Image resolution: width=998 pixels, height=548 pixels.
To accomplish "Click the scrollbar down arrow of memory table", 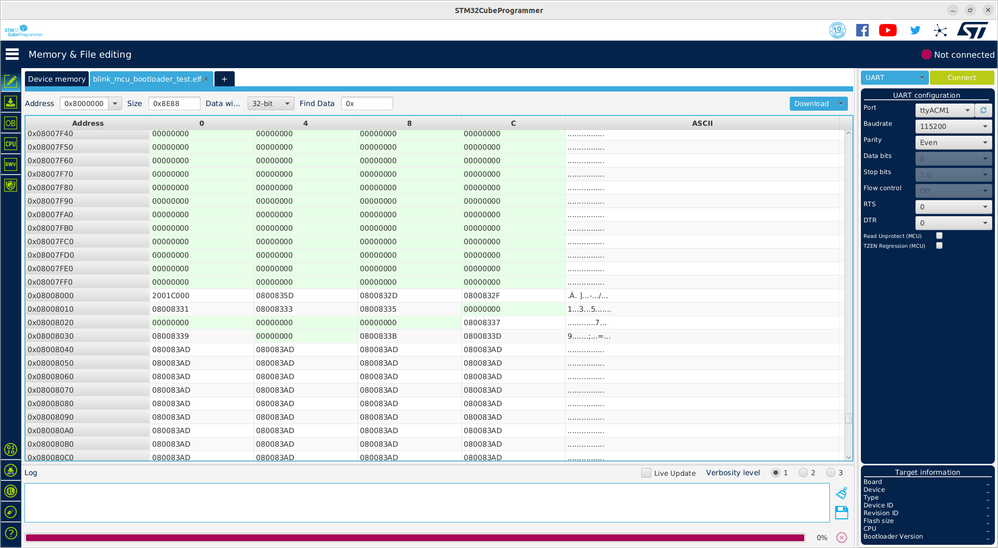I will point(848,457).
